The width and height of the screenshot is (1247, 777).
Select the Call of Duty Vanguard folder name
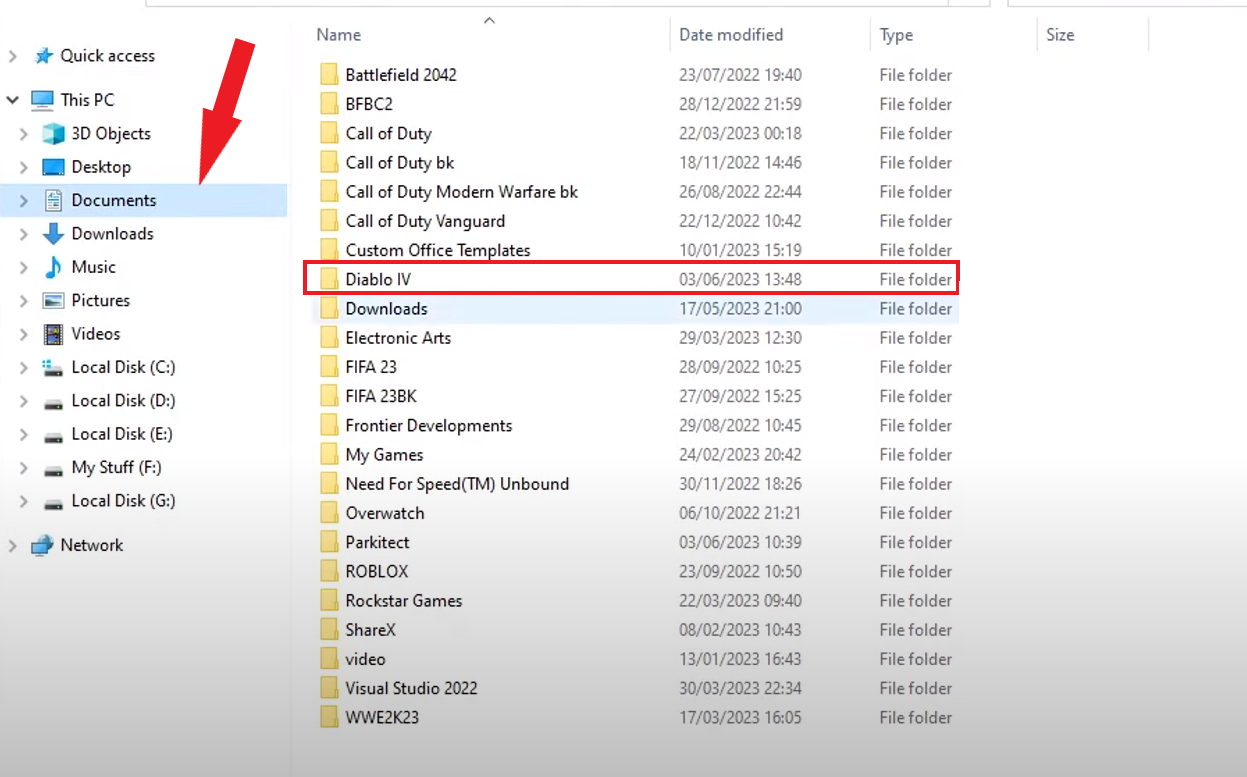click(425, 221)
